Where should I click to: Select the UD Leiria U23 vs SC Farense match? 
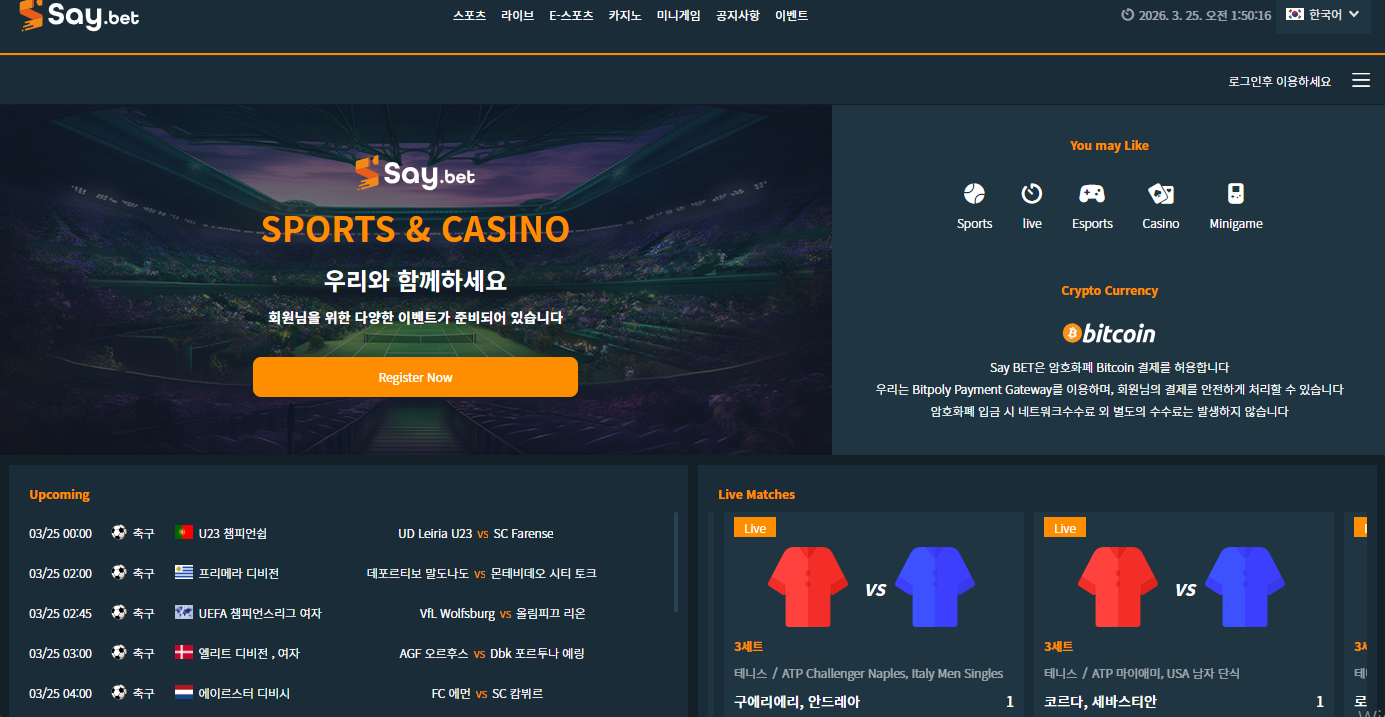475,533
